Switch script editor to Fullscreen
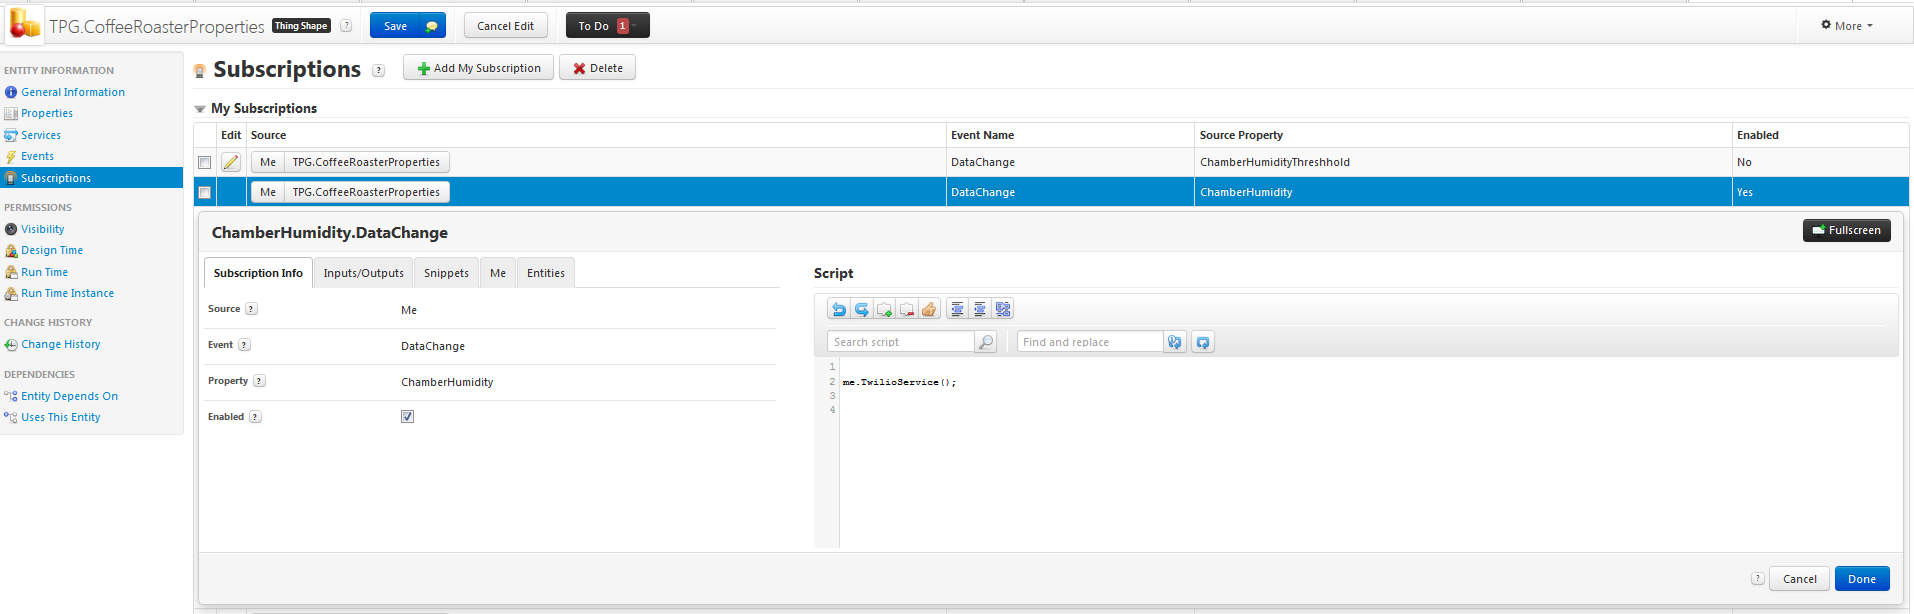The width and height of the screenshot is (1914, 614). coord(1846,230)
